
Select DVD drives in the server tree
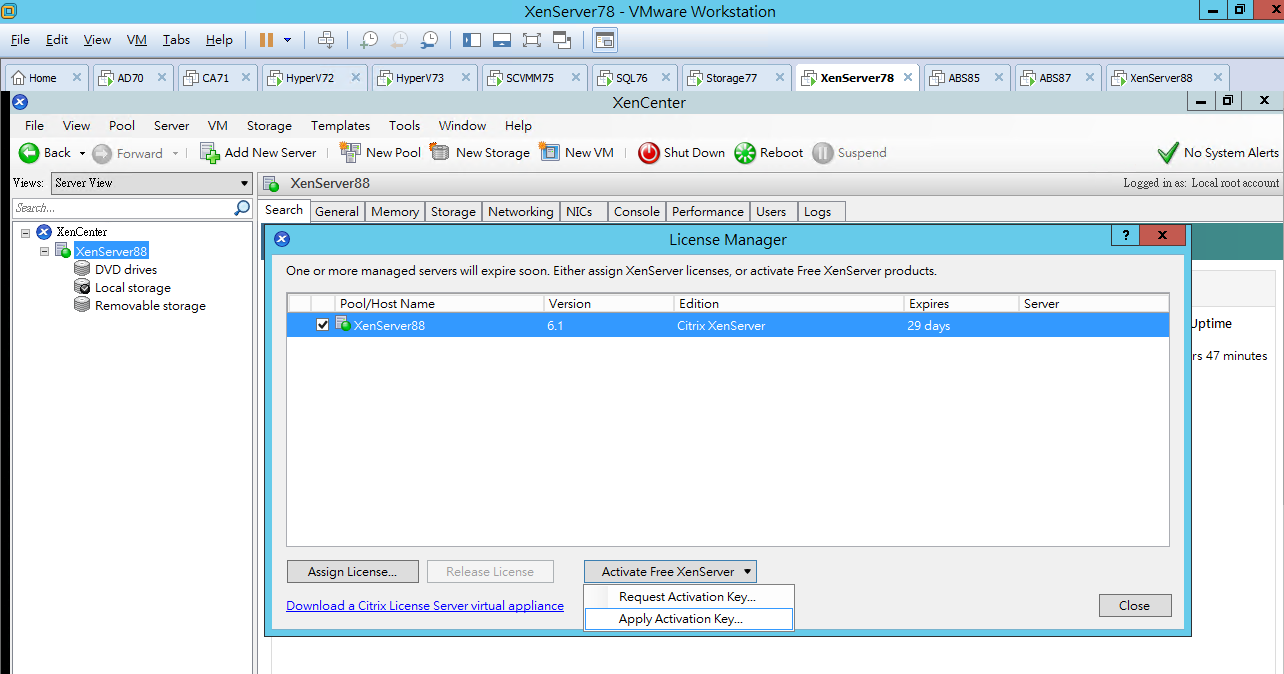click(x=126, y=270)
